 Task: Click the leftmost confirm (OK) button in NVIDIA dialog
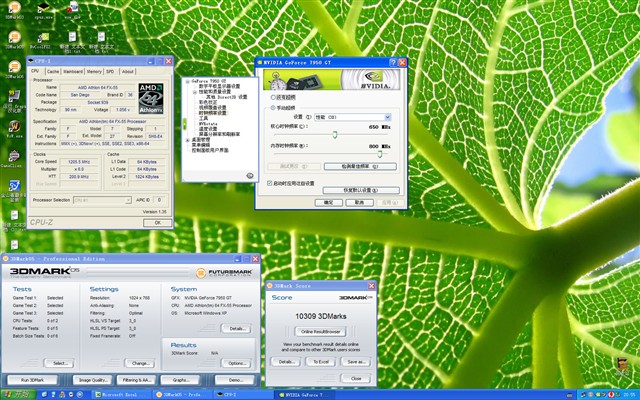coord(328,202)
